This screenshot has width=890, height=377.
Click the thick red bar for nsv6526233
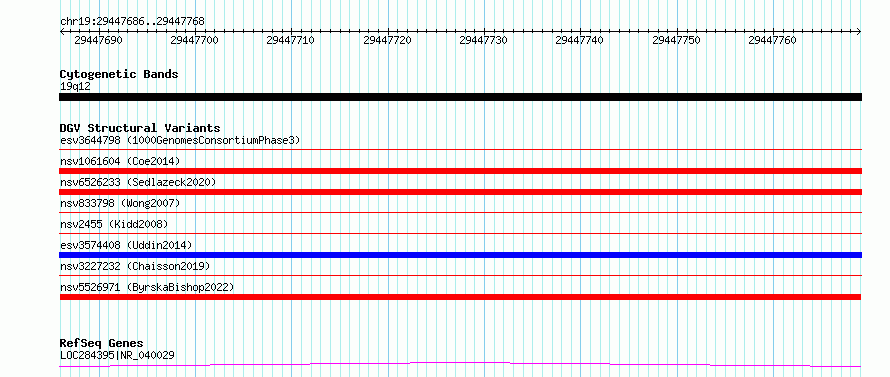click(460, 192)
